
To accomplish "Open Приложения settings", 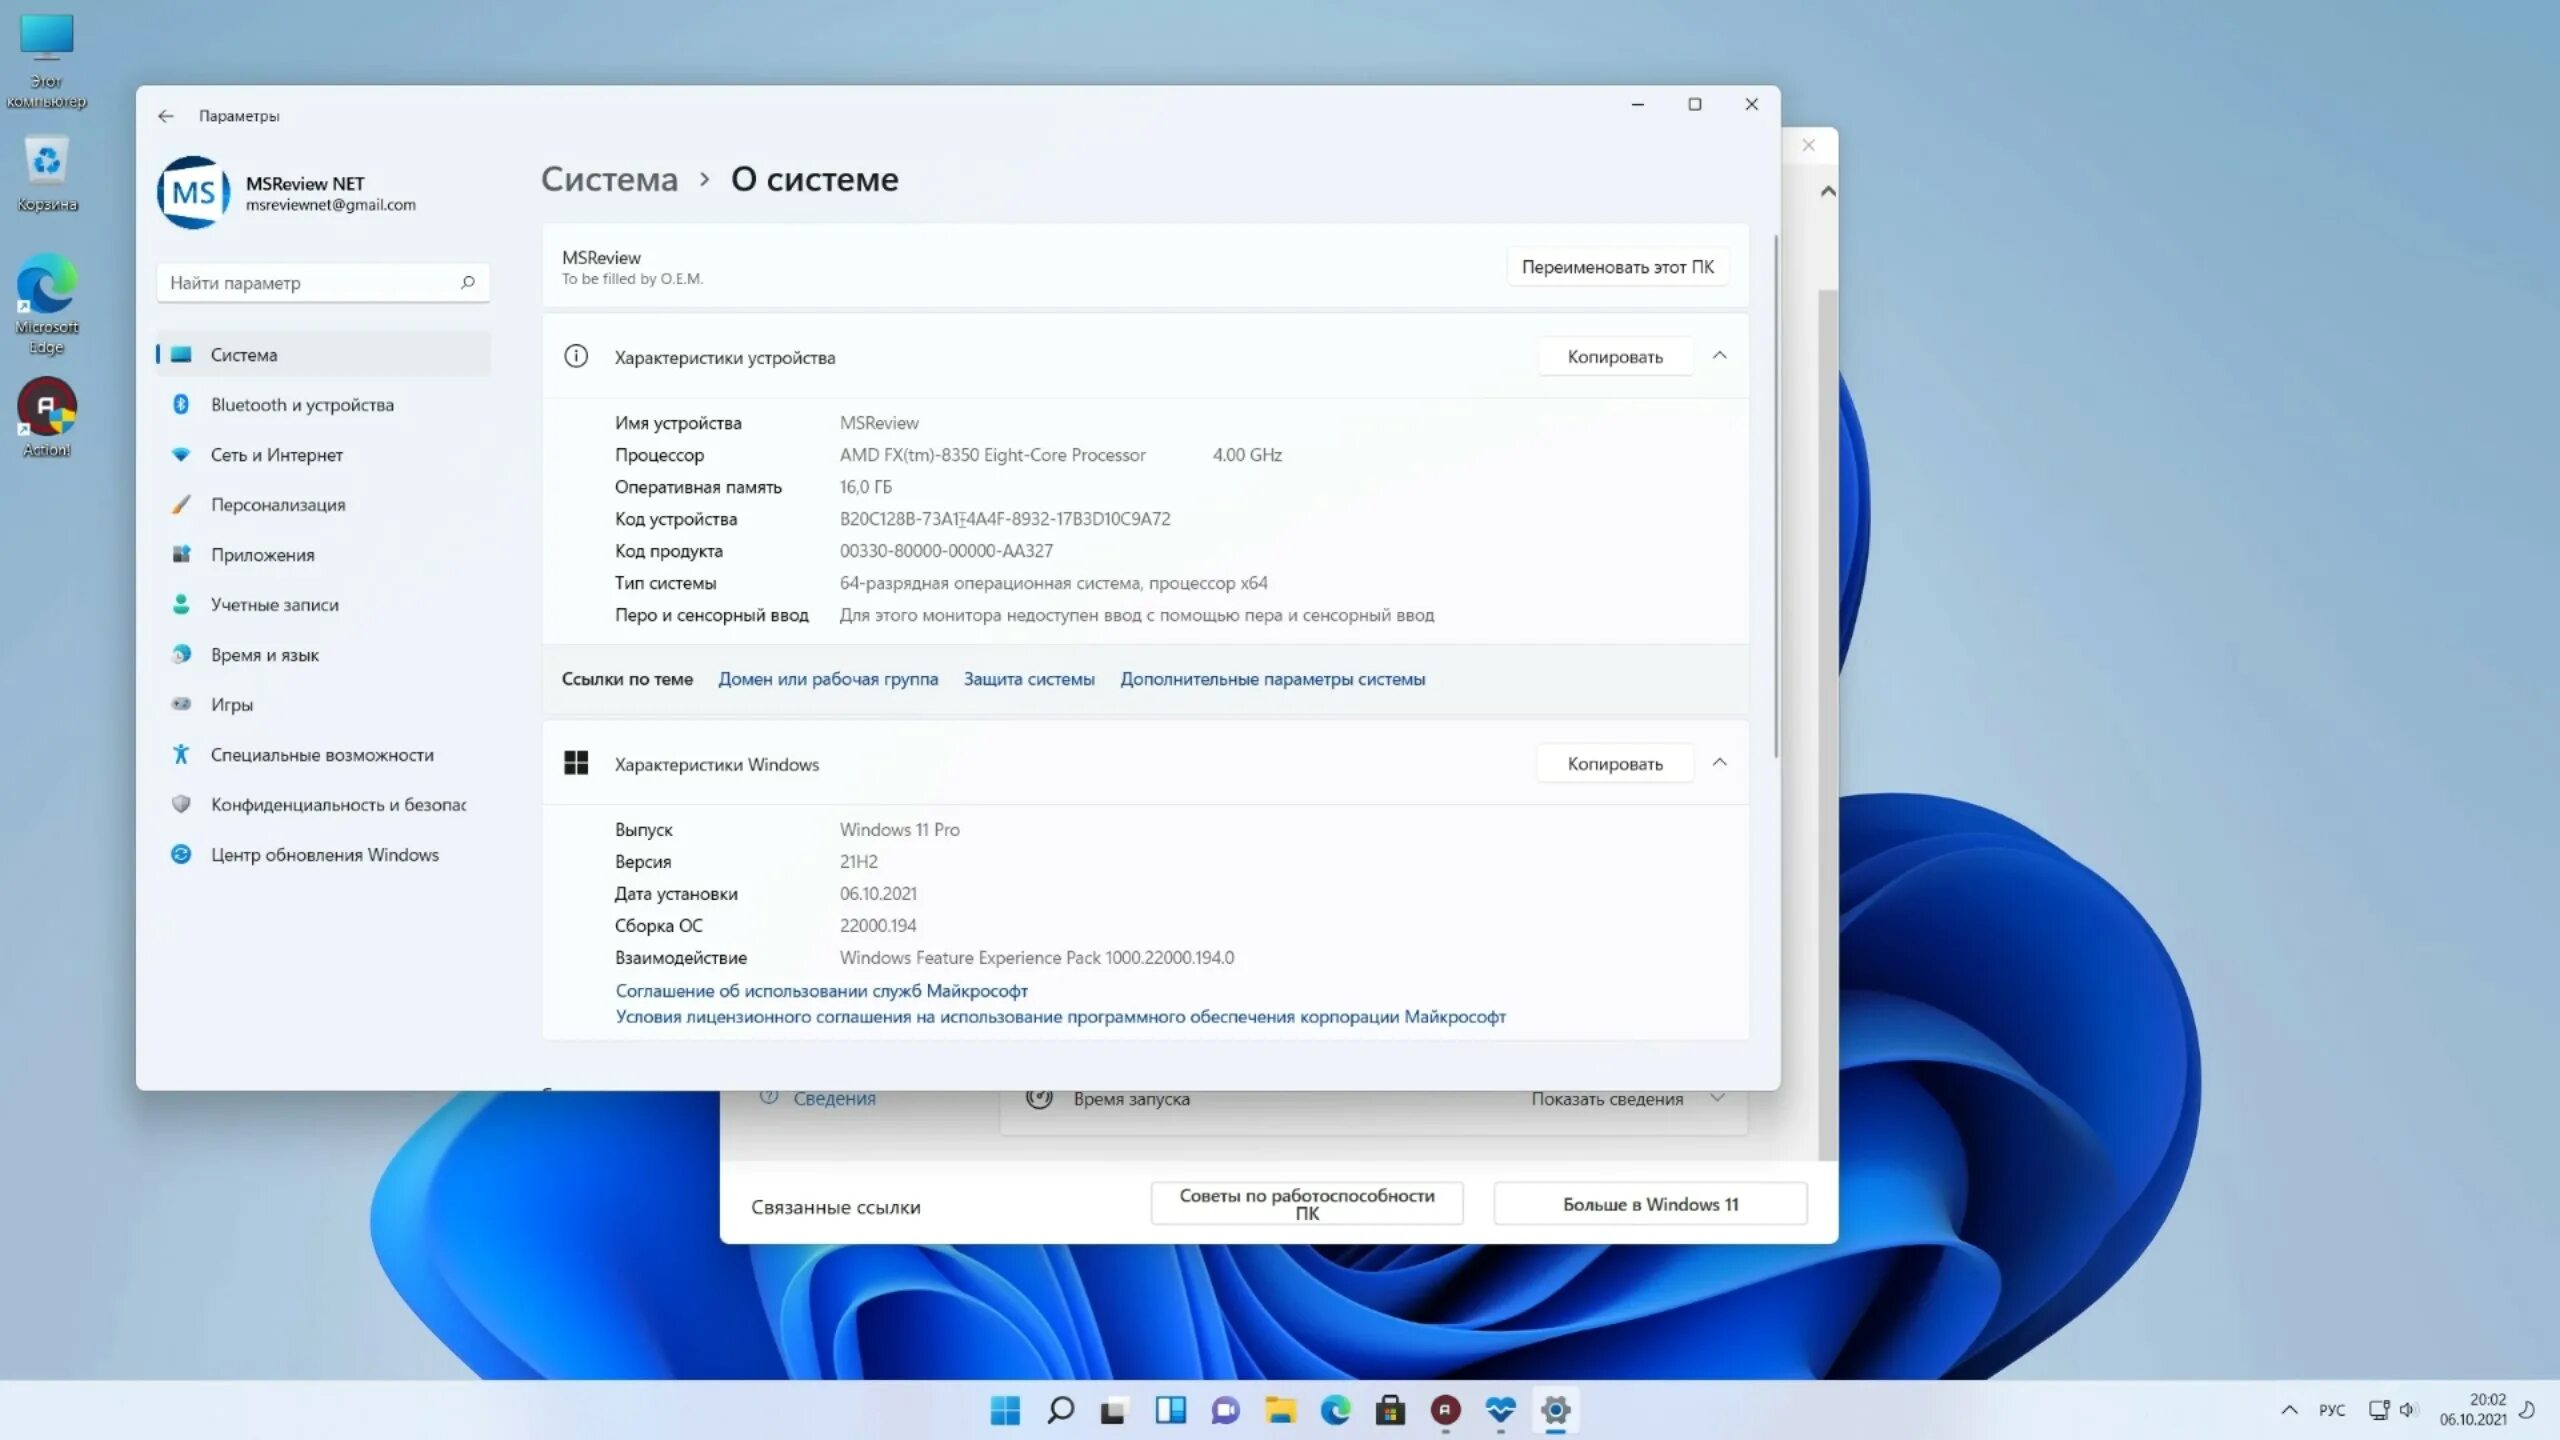I will tap(323, 555).
